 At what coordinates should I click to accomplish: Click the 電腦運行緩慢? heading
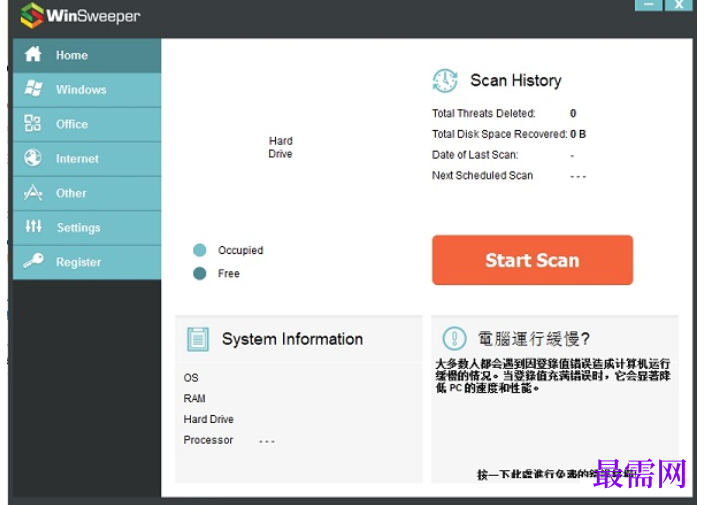533,339
